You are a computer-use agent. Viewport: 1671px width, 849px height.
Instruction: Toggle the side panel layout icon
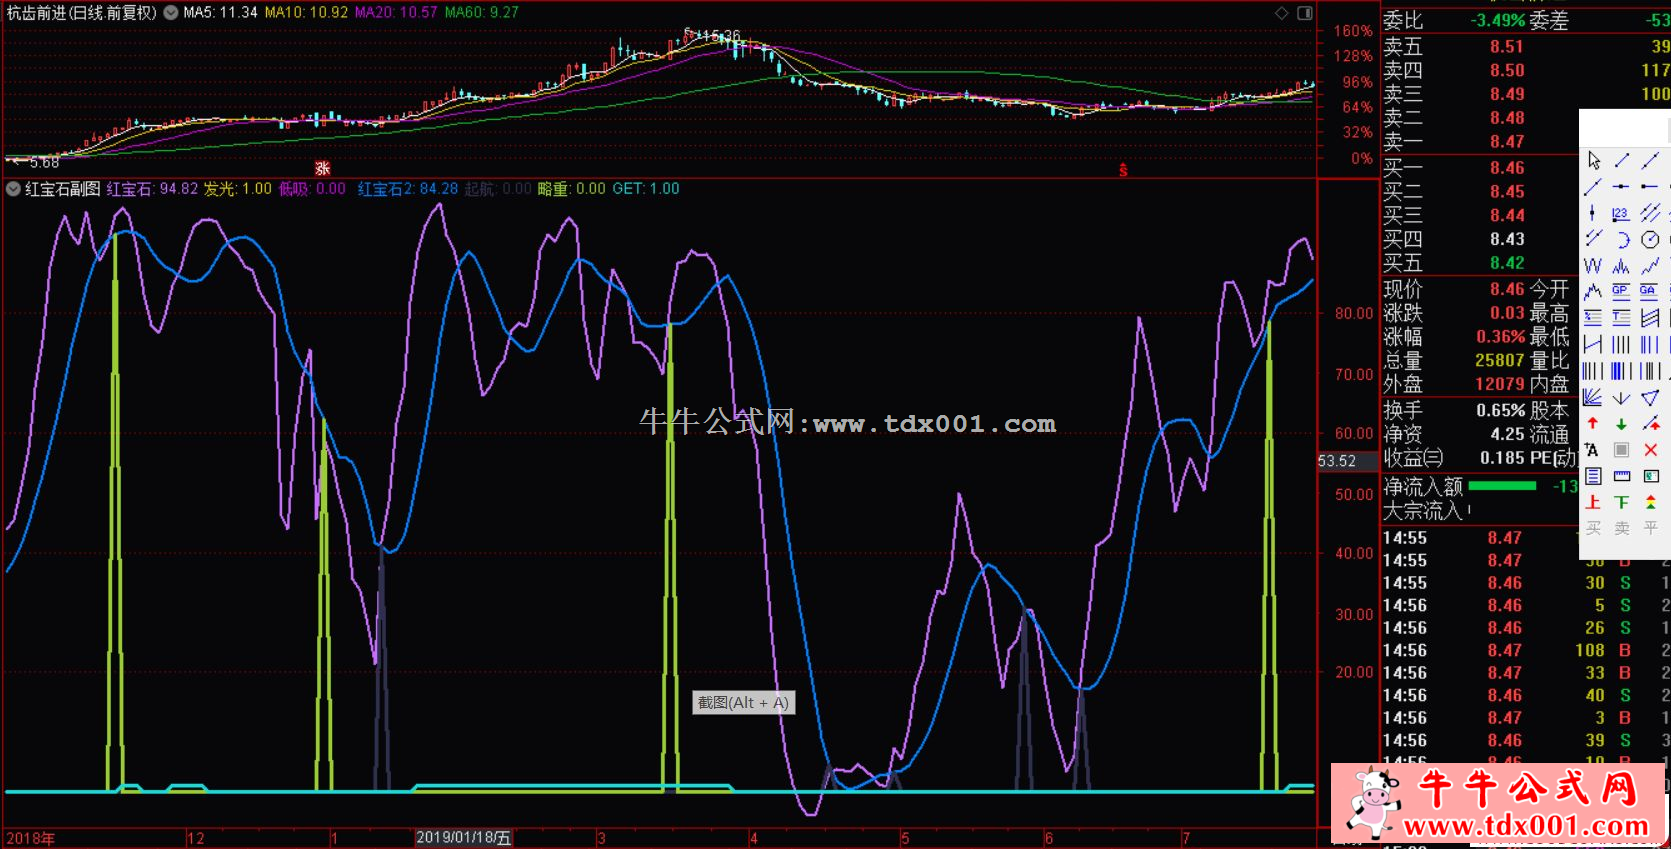1305,13
